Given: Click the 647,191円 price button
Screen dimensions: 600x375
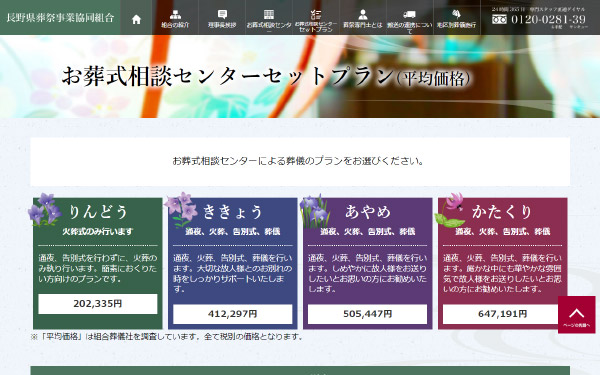Looking at the screenshot, I should [x=502, y=314].
